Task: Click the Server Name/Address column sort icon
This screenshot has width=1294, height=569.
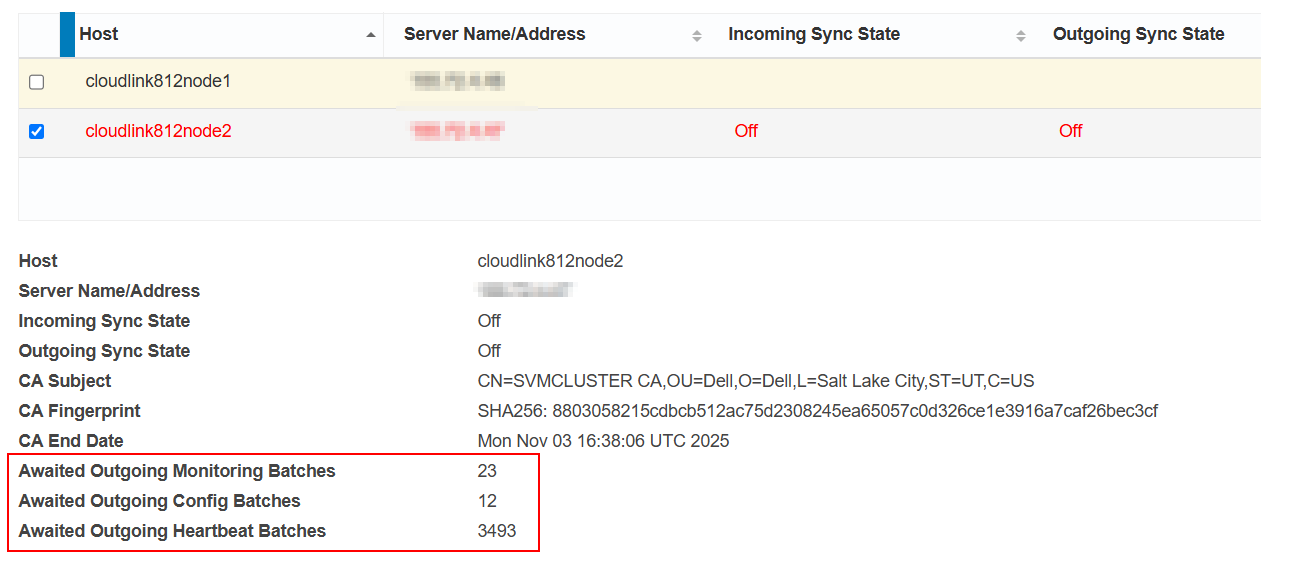Action: click(696, 36)
